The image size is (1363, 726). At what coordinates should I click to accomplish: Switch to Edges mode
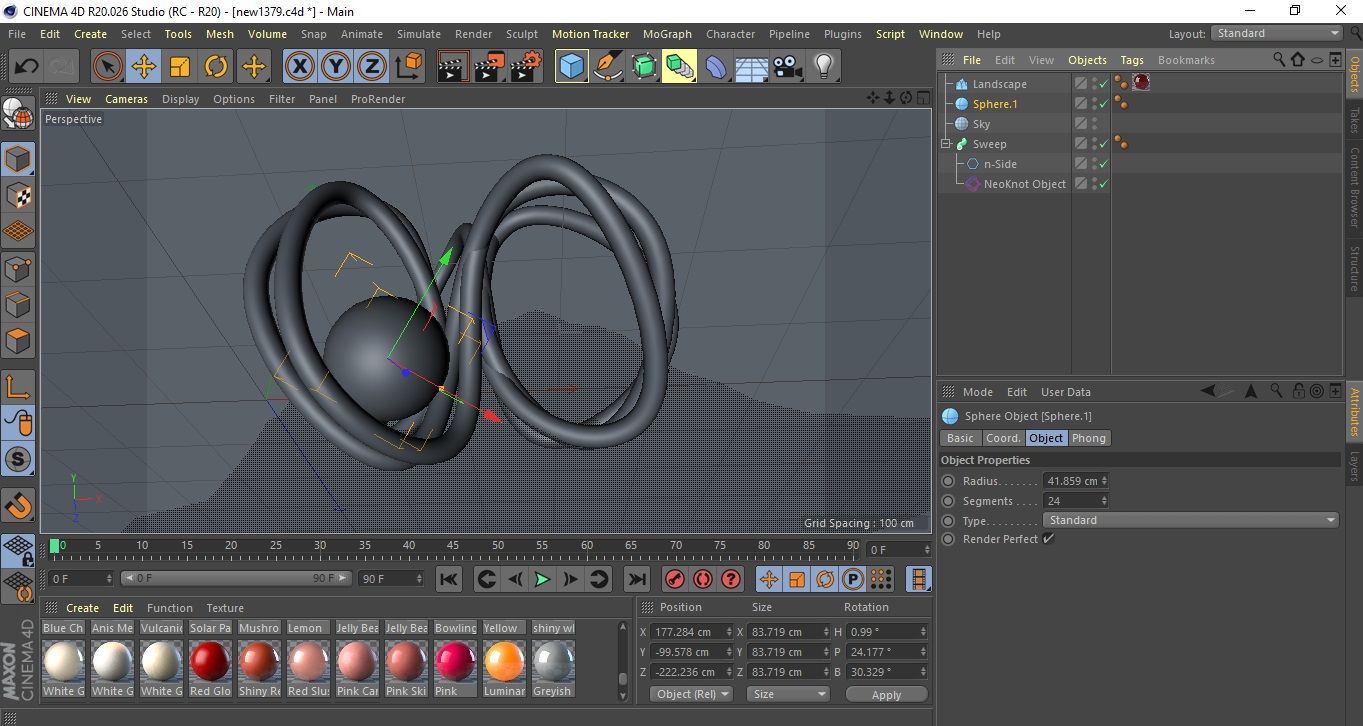tap(19, 305)
